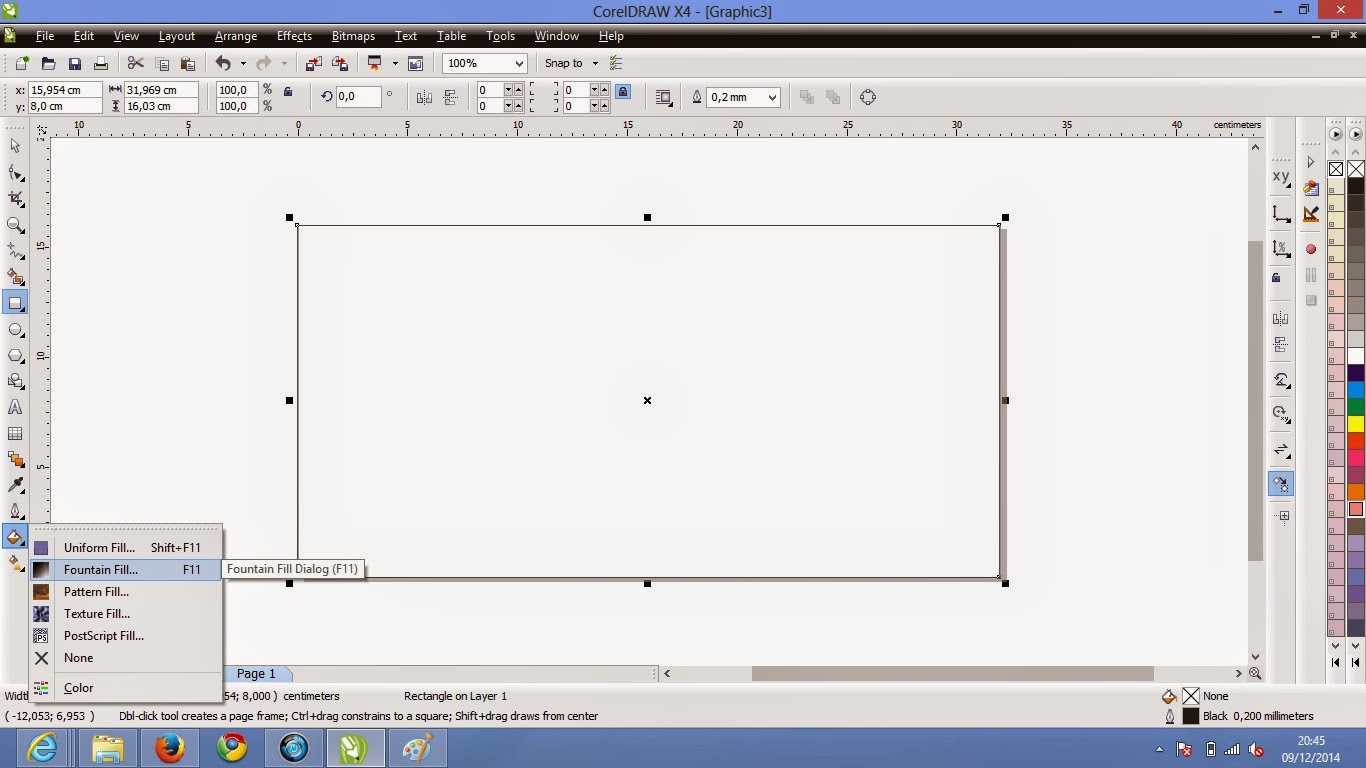
Task: Click the Import icon
Action: 314,63
